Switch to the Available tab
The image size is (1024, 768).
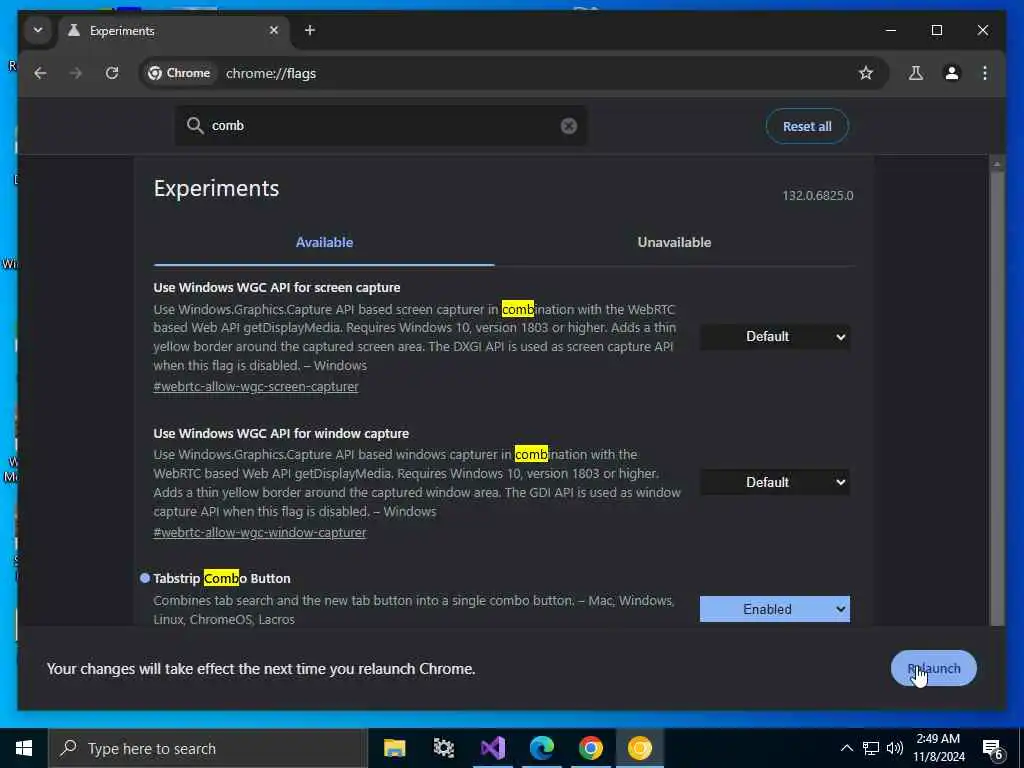[x=324, y=242]
